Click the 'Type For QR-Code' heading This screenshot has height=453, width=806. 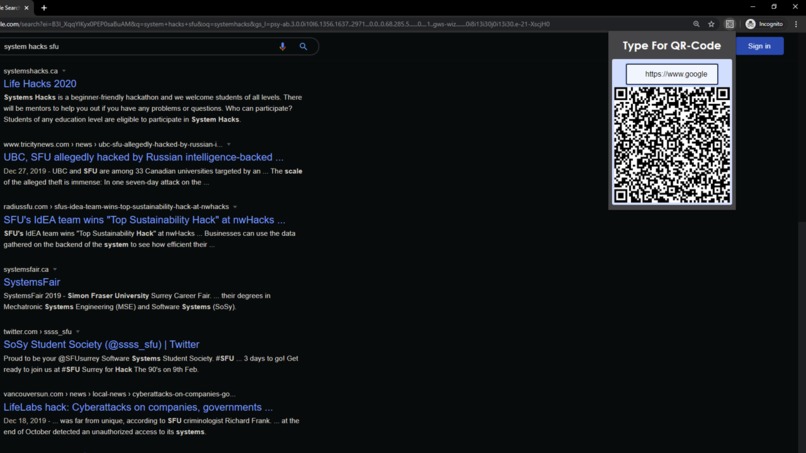[672, 46]
